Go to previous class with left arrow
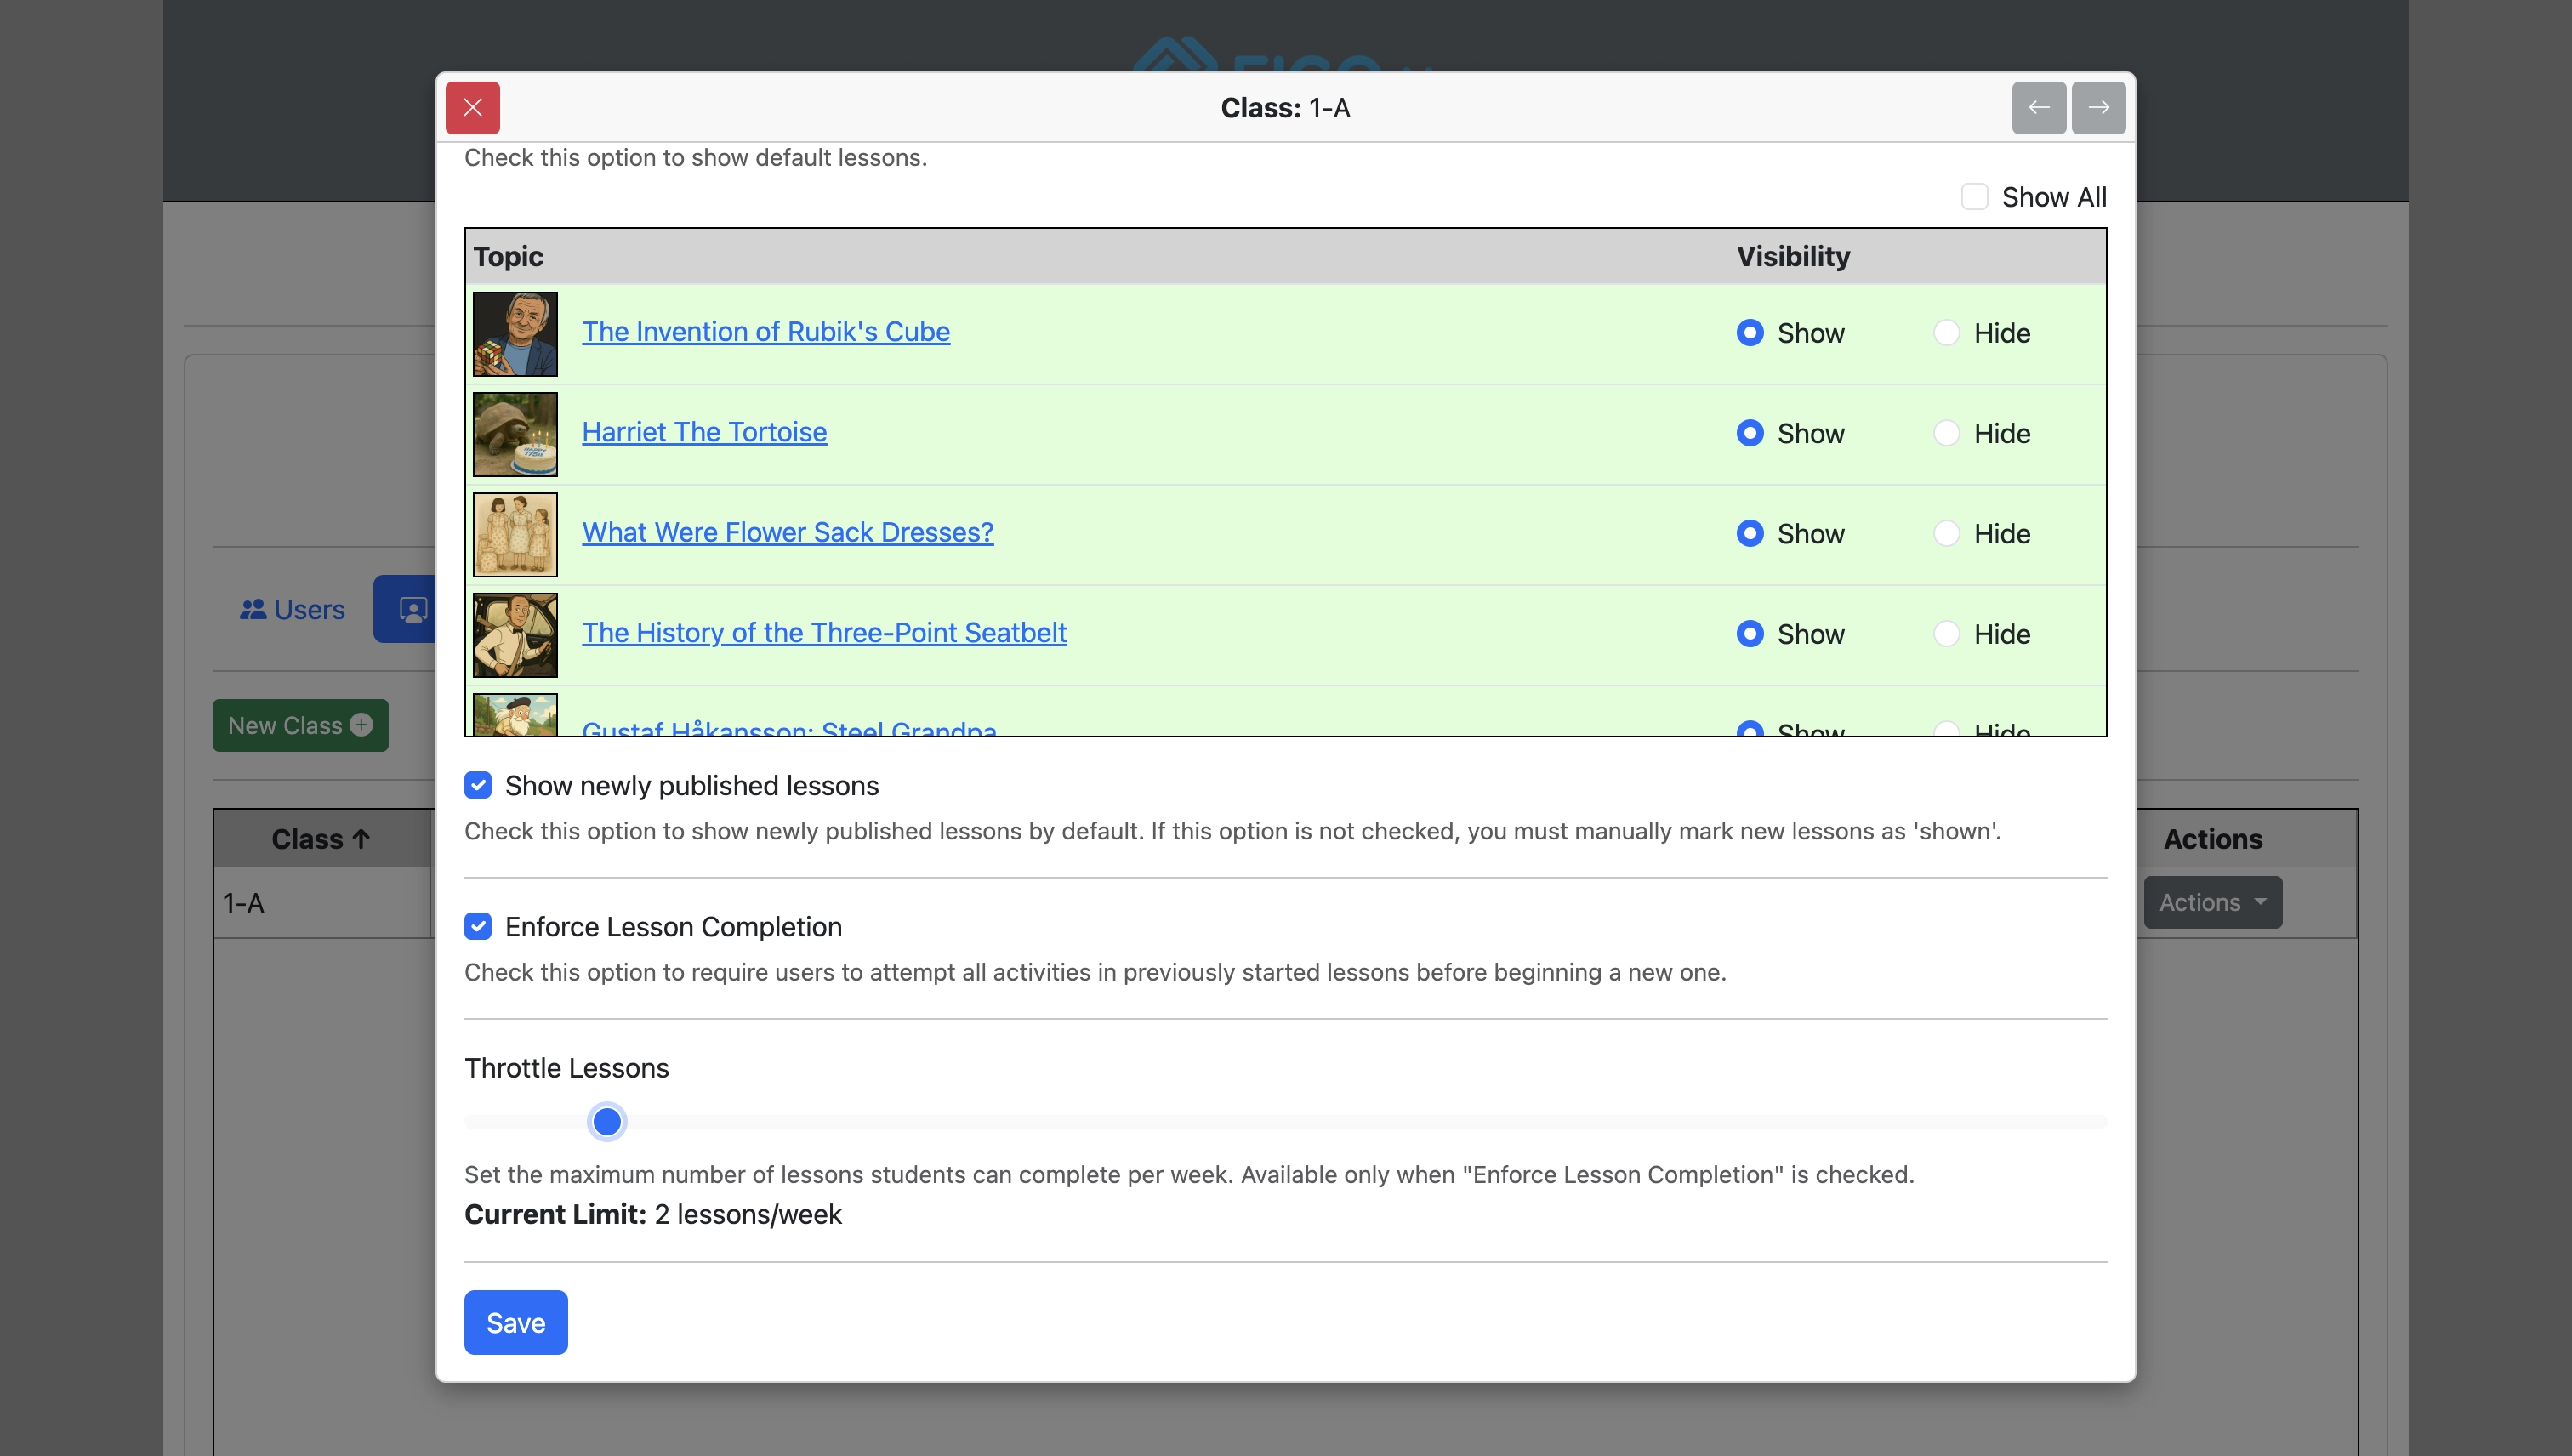The width and height of the screenshot is (2572, 1456). (2039, 107)
